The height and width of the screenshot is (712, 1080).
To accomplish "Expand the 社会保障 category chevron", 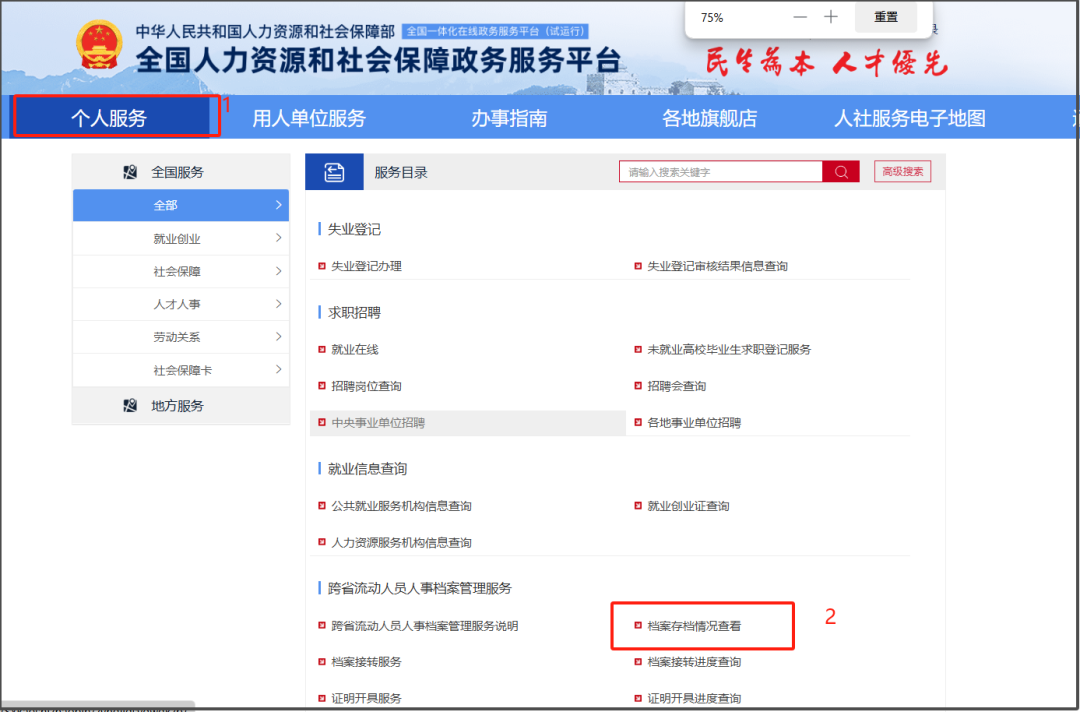I will [279, 271].
